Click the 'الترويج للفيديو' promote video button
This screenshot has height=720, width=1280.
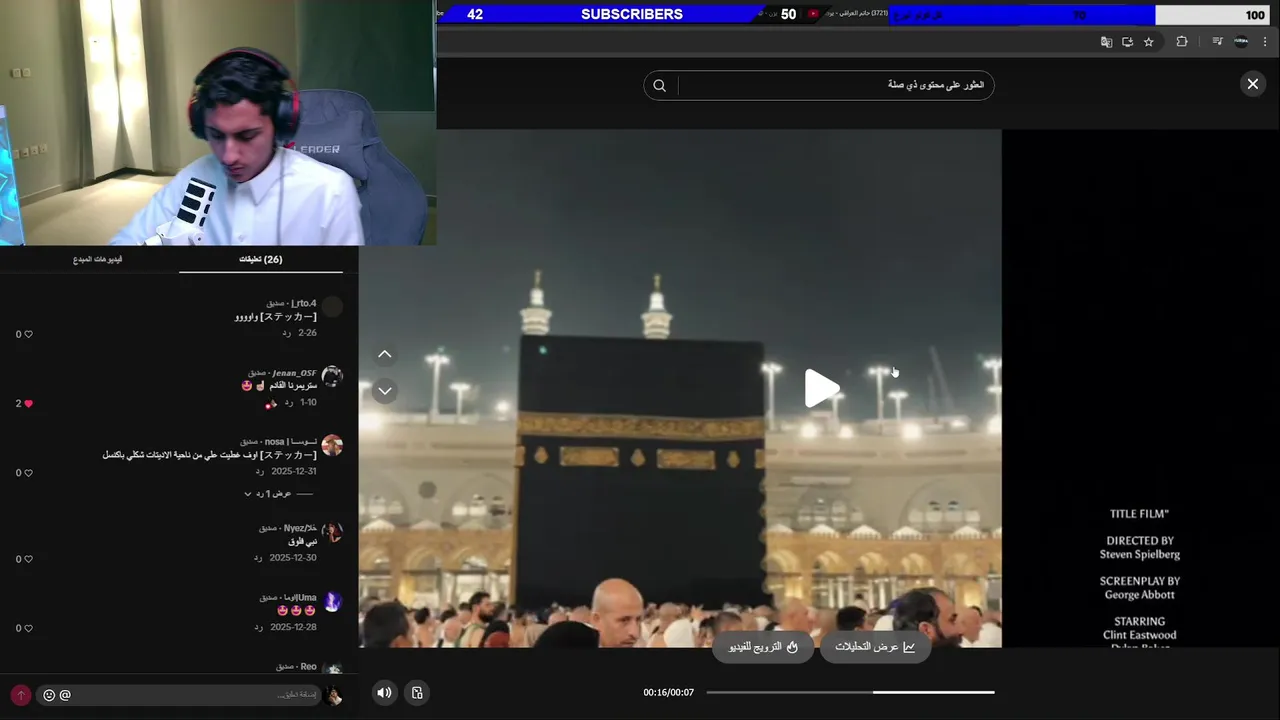click(763, 647)
